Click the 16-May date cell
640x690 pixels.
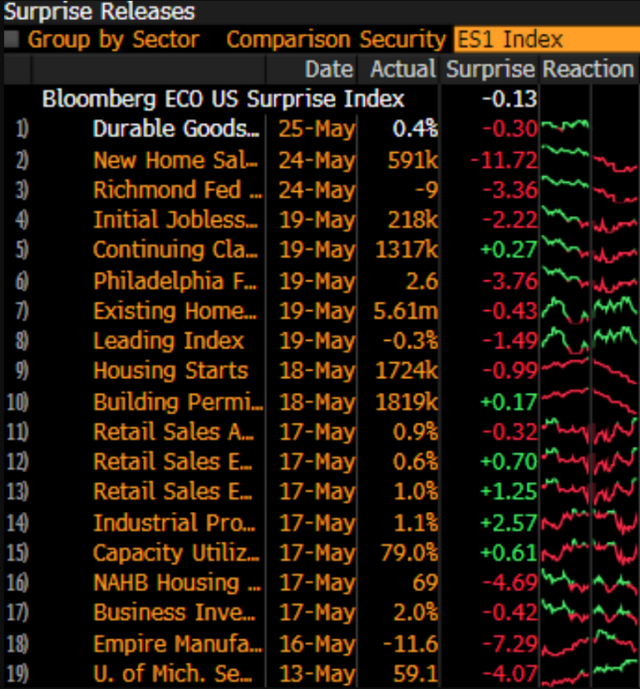coord(316,644)
